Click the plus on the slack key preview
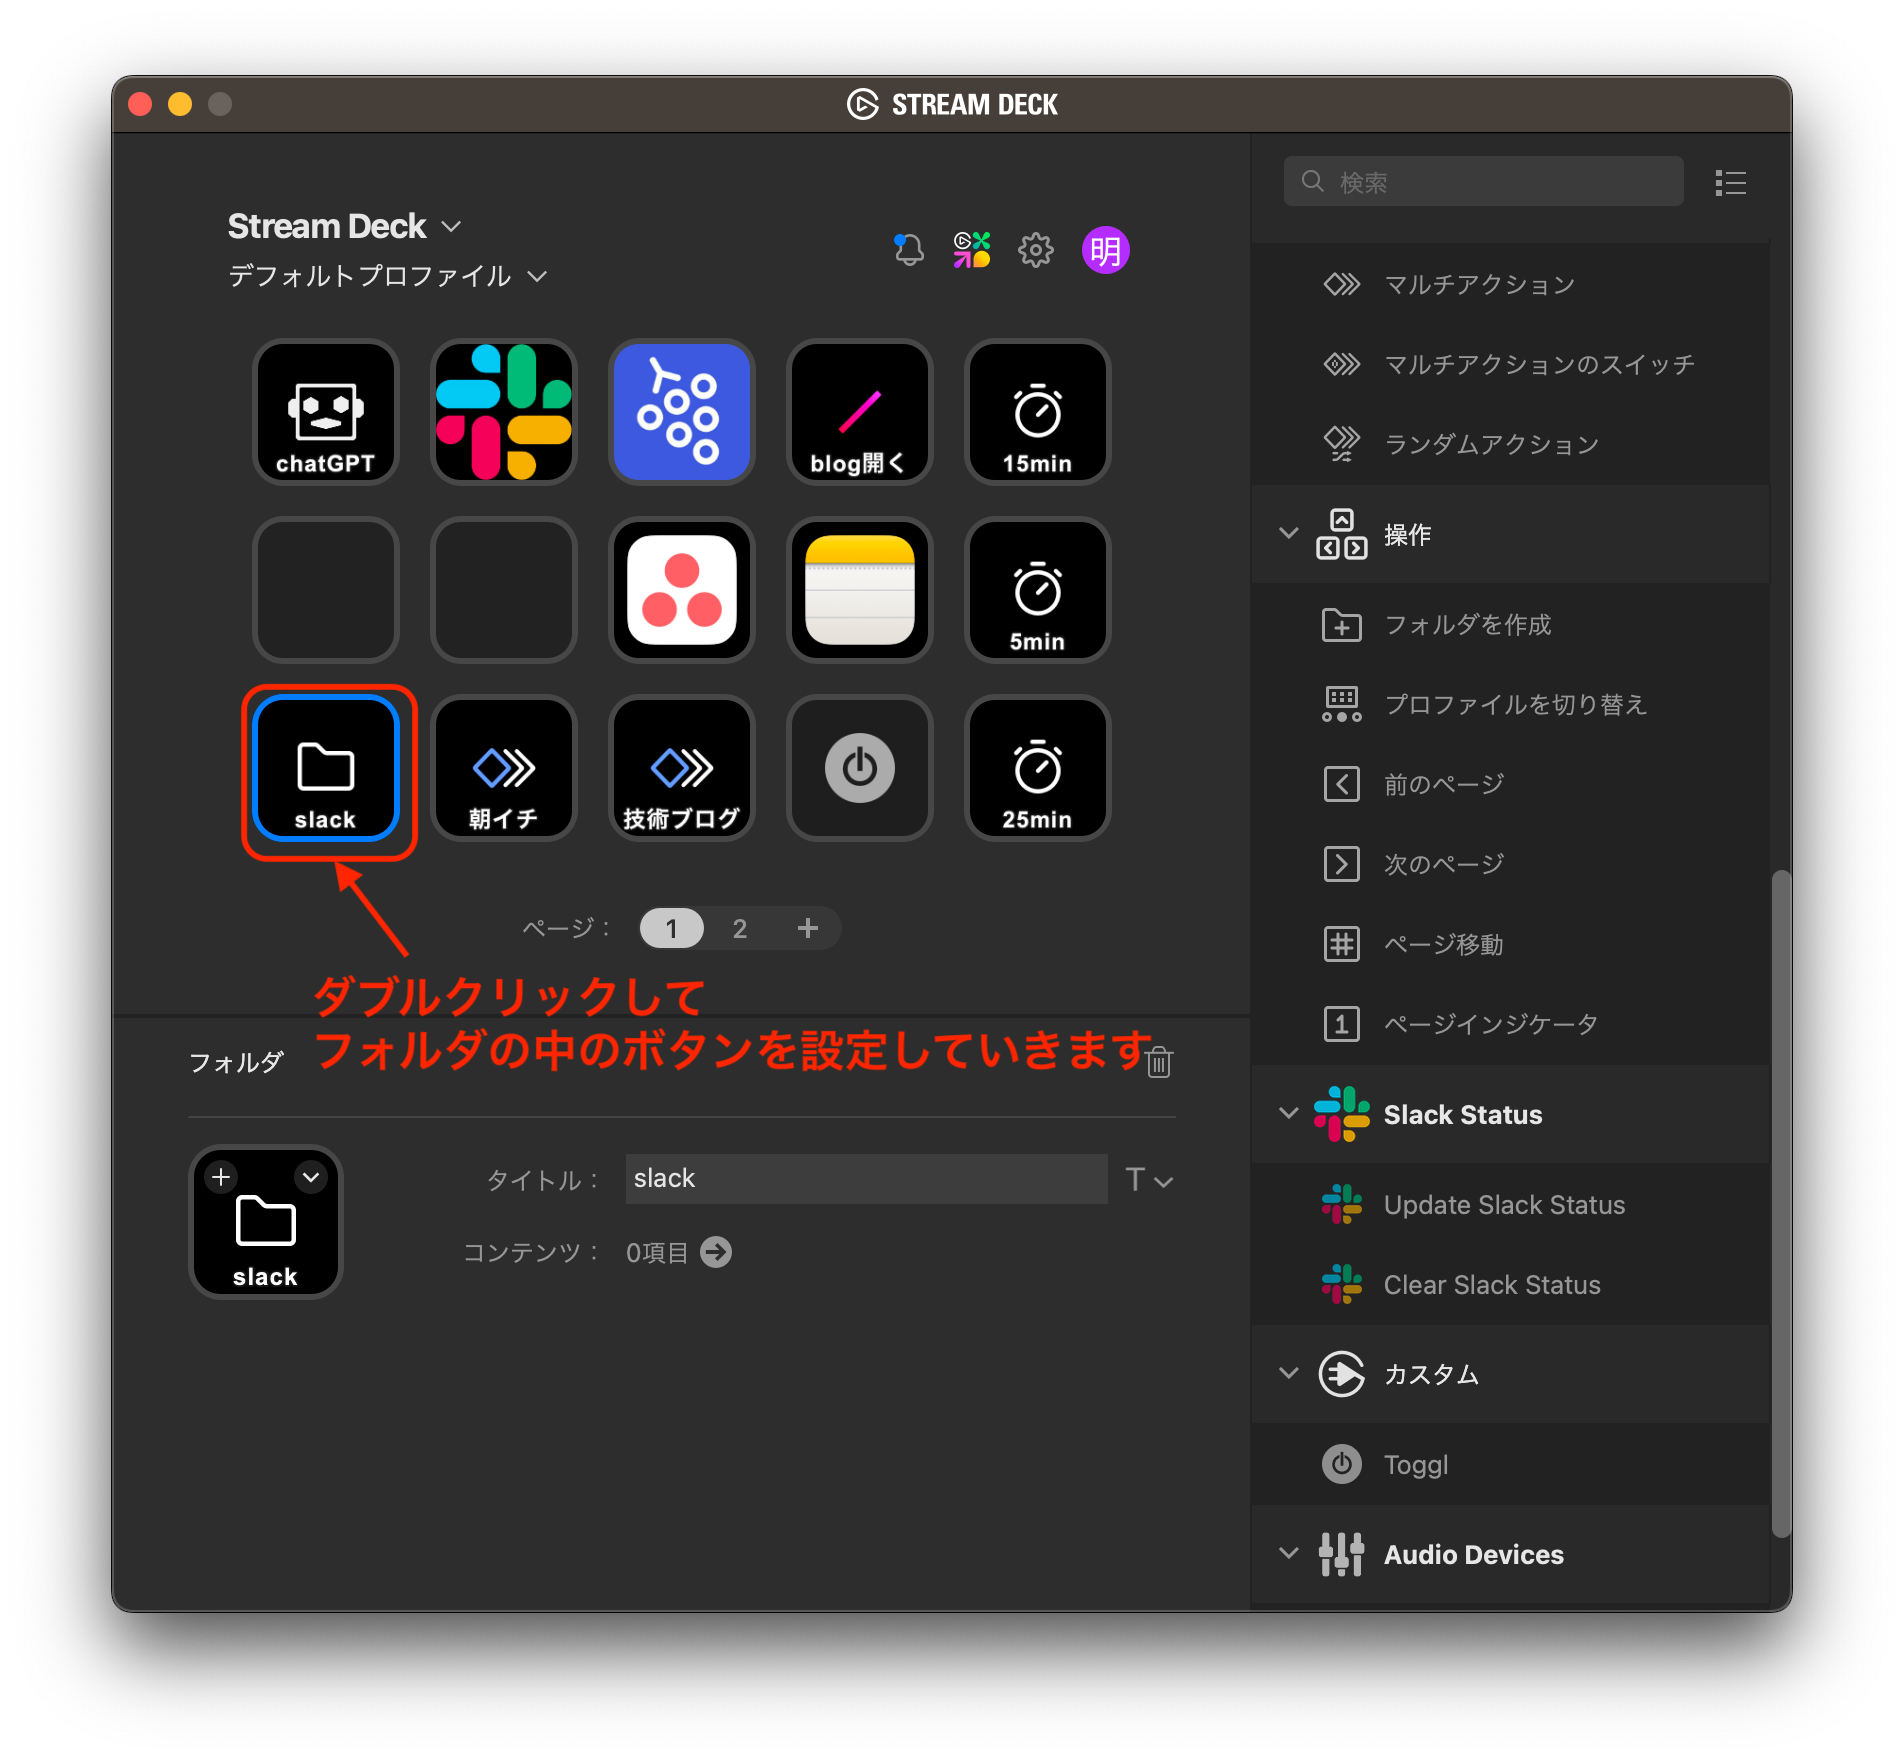This screenshot has width=1904, height=1760. [x=221, y=1177]
